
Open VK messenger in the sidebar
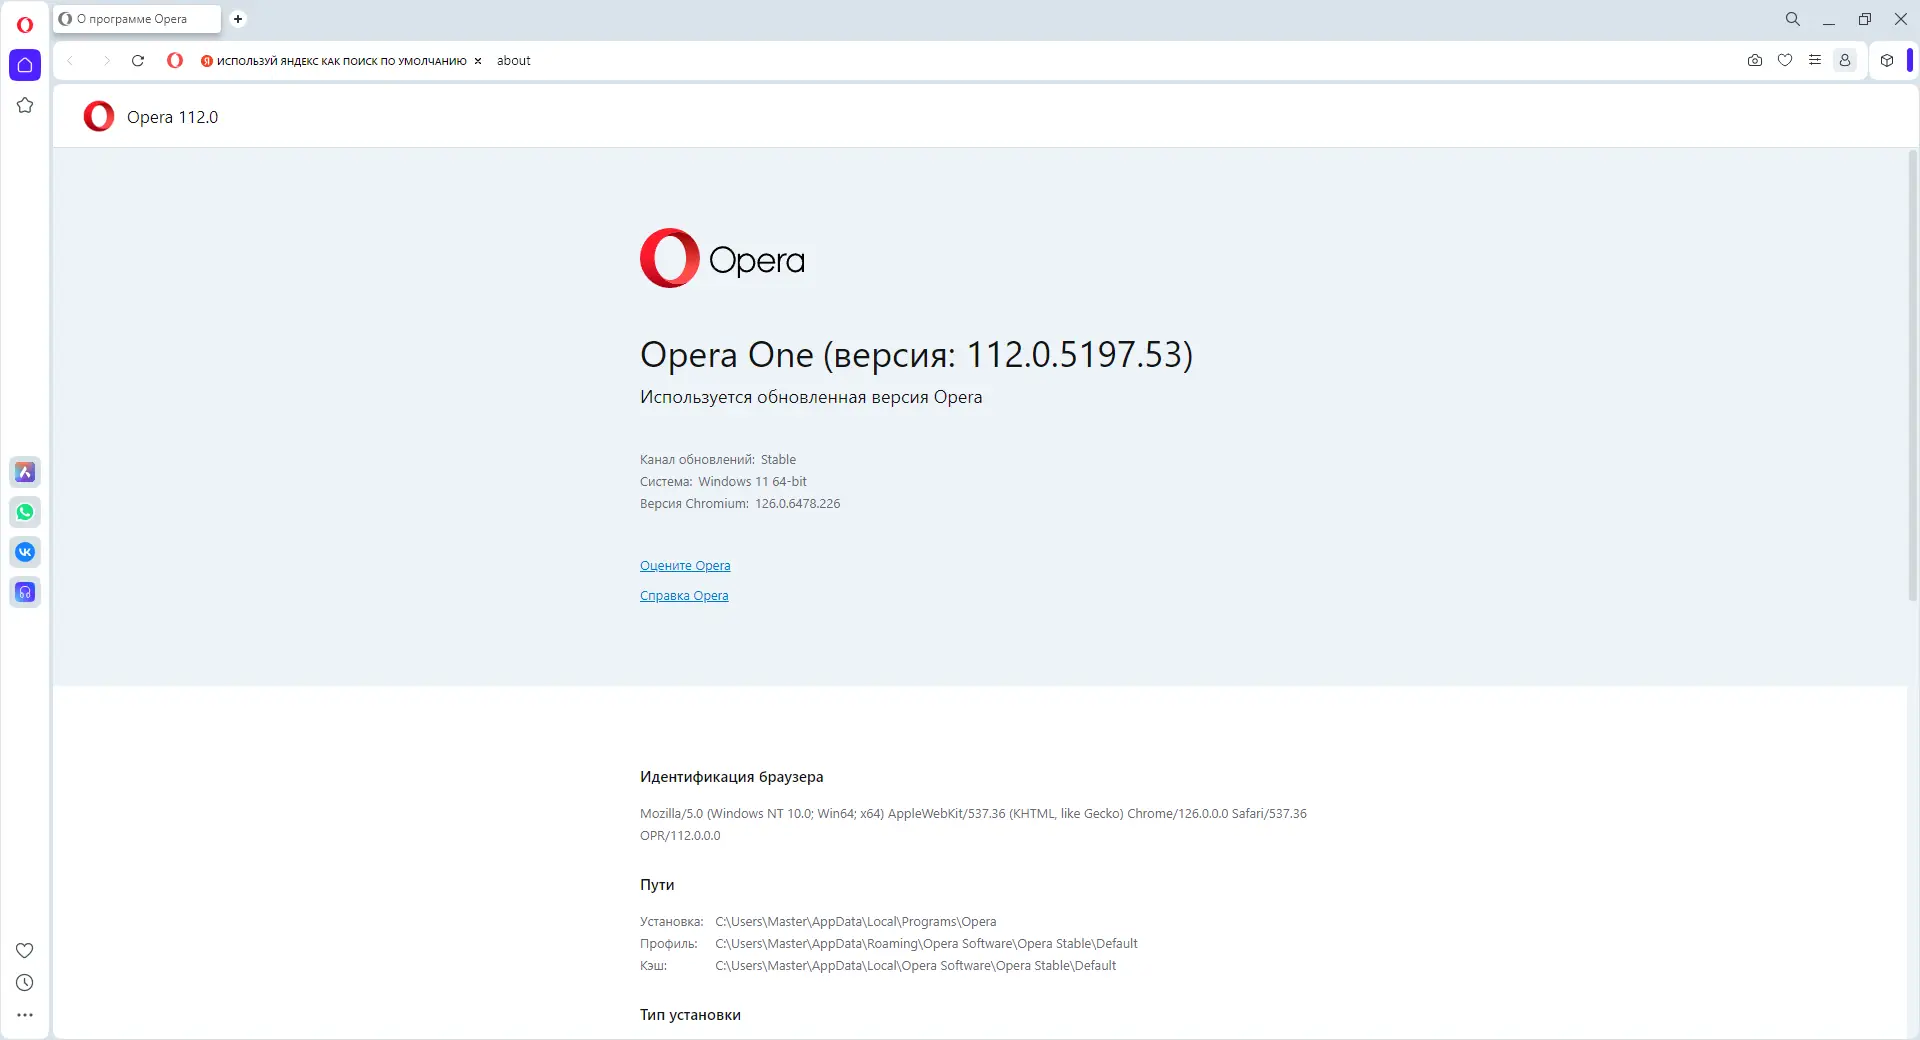[25, 552]
